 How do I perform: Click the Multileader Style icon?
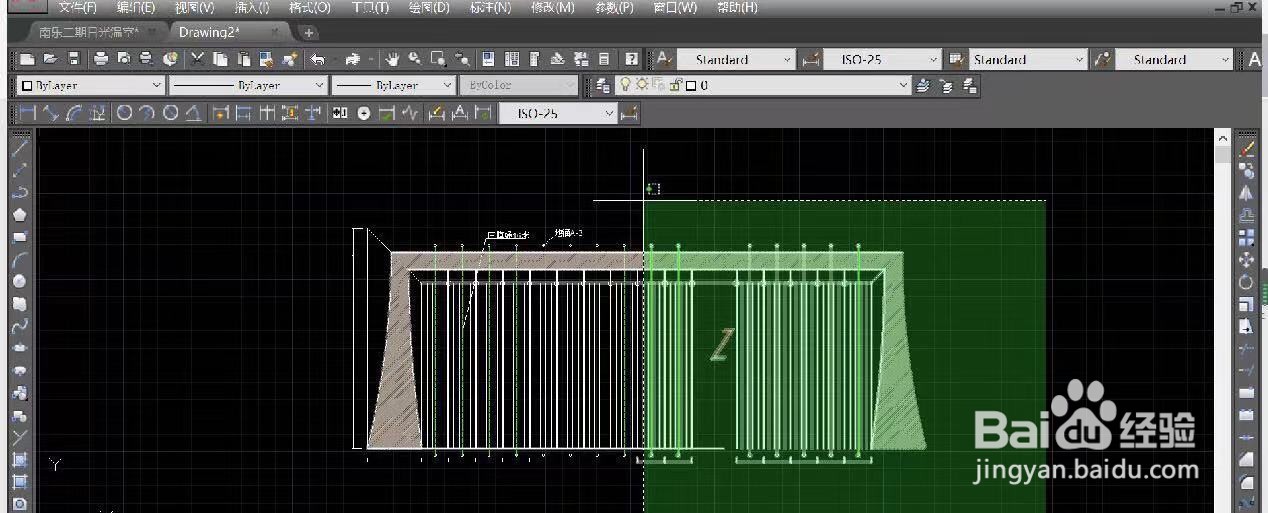click(x=1103, y=59)
